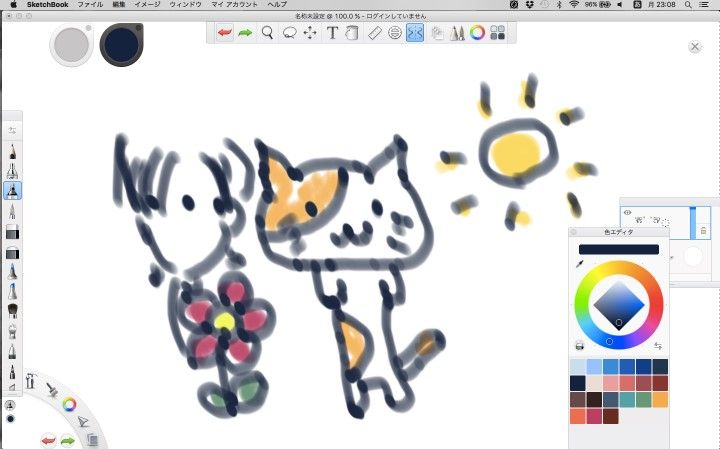Select the upper blue felt-tip brush
This screenshot has height=449, width=720.
(12, 272)
